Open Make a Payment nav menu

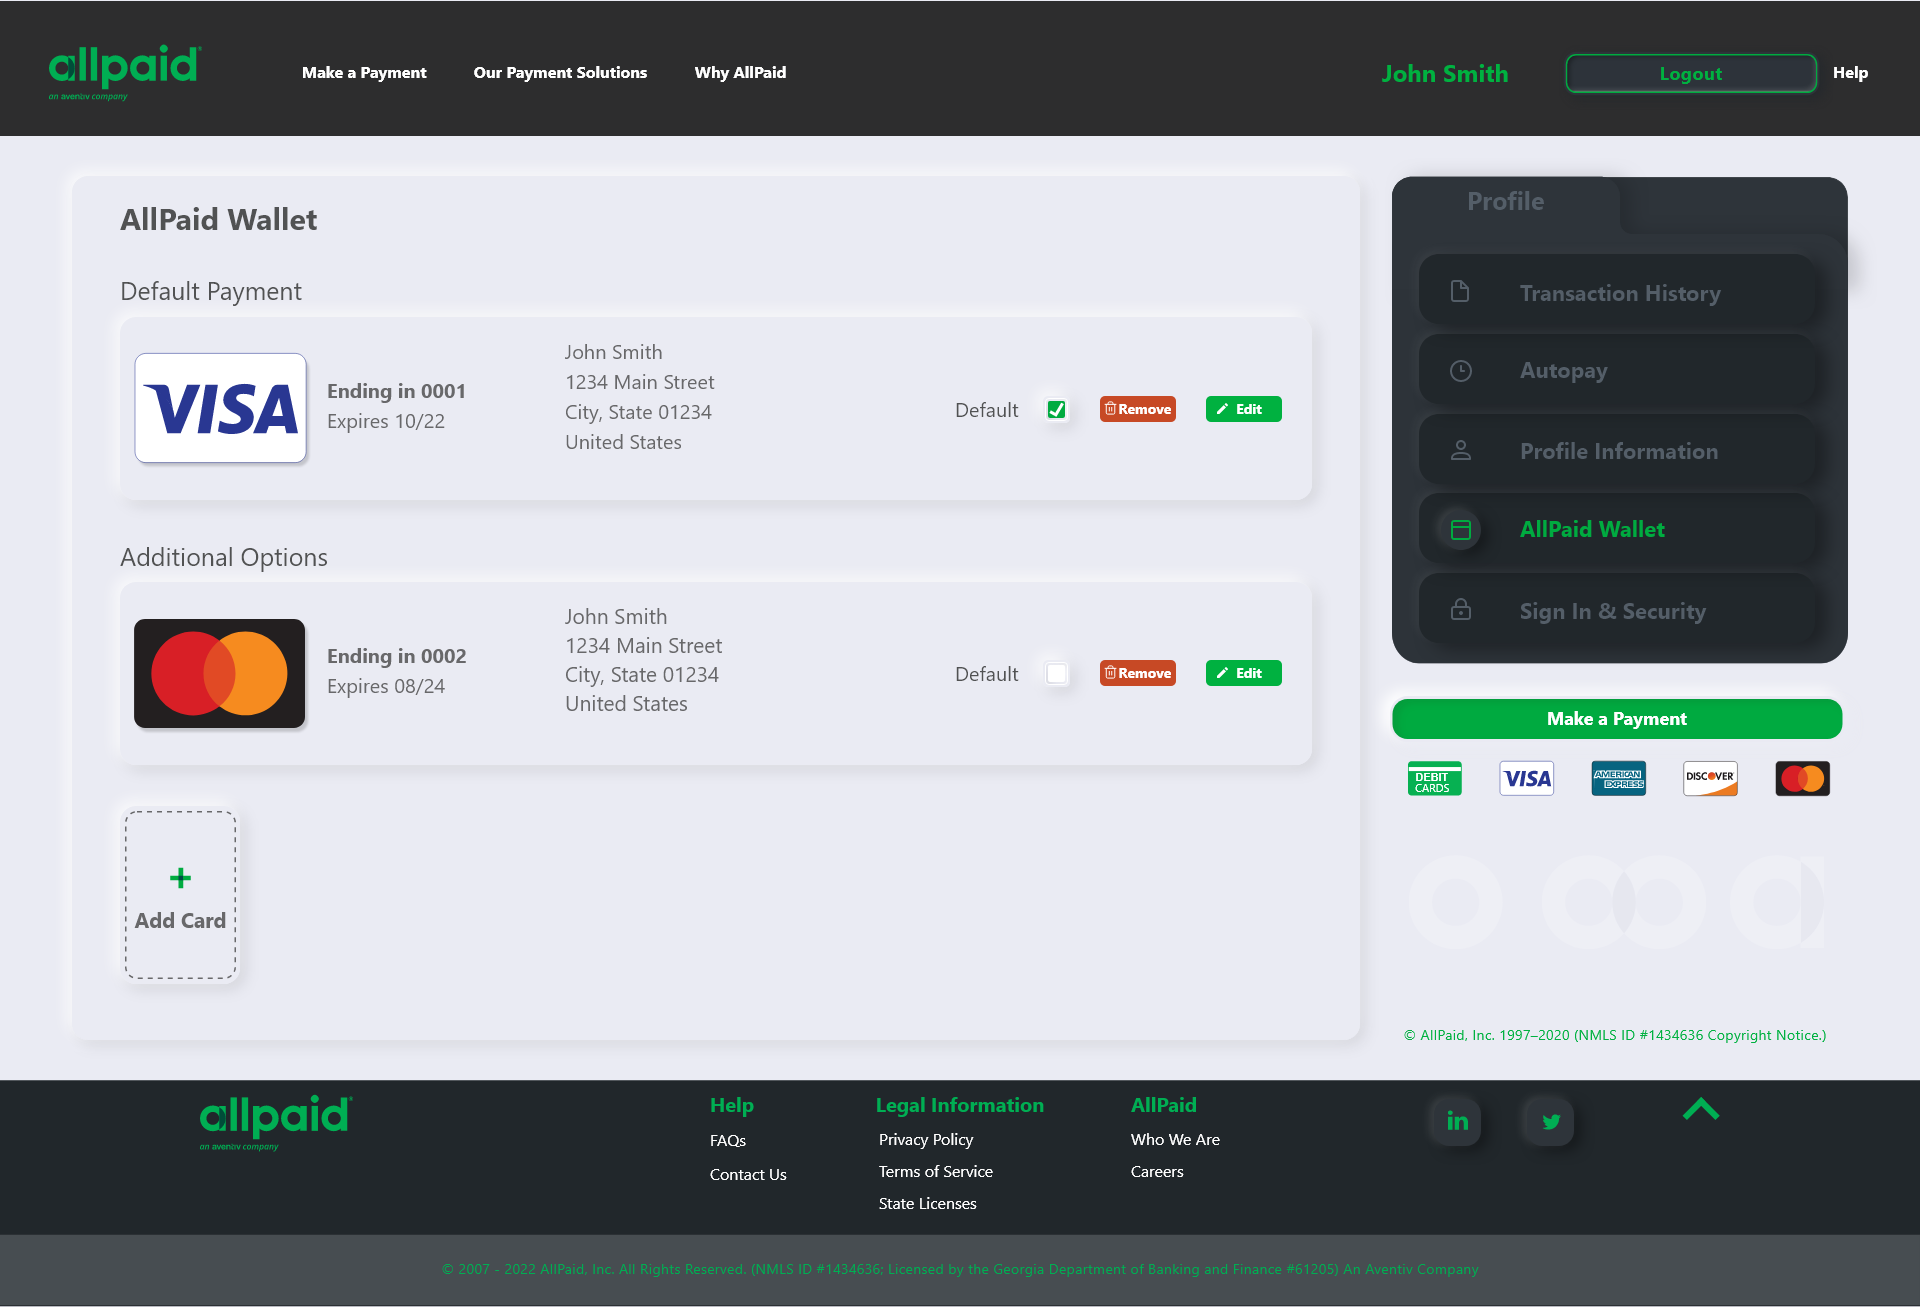(364, 72)
